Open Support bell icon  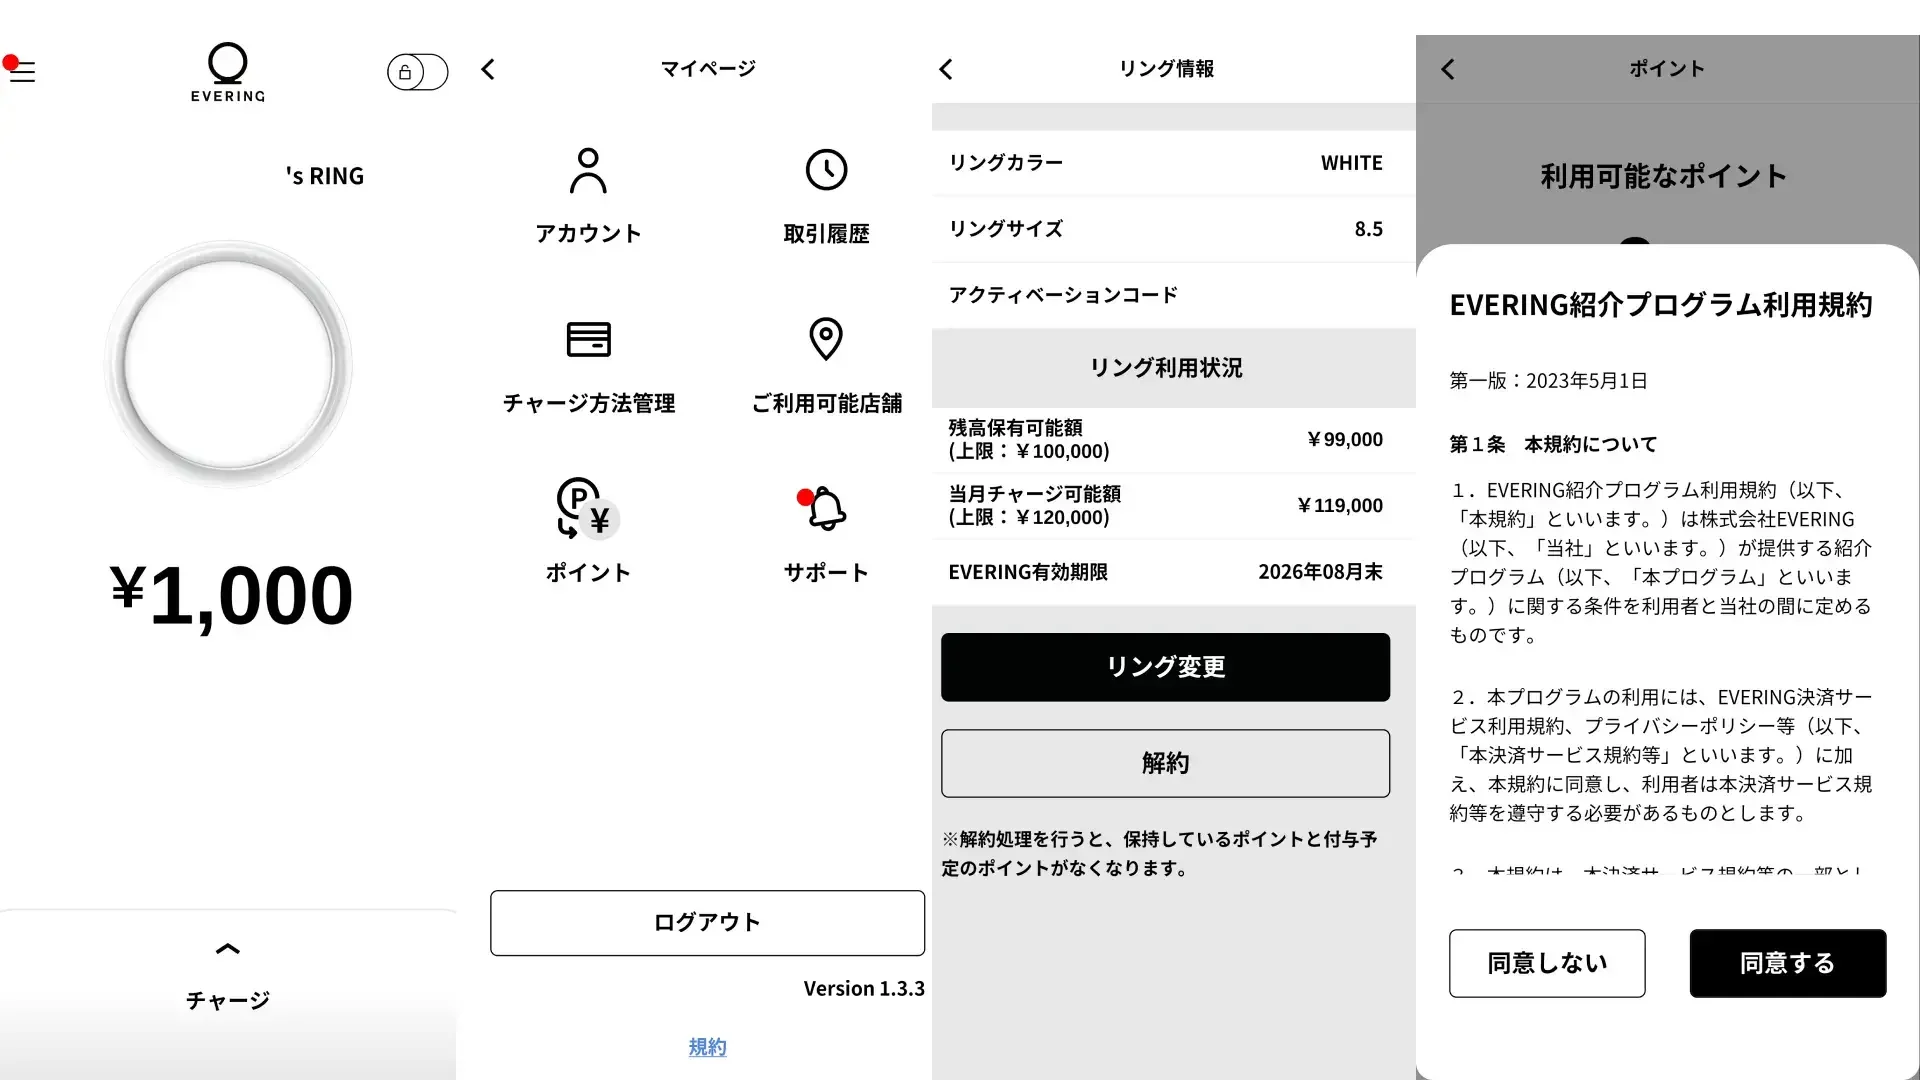point(826,510)
